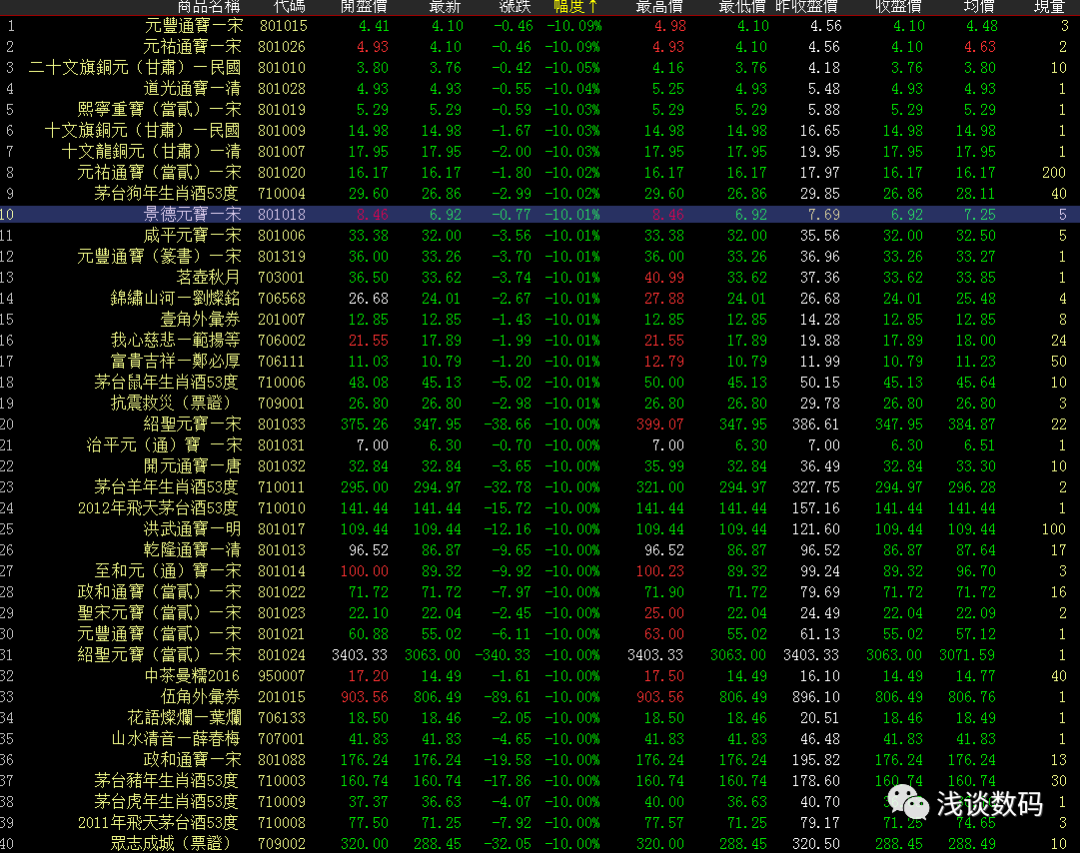Click the average price 3071.59 cell
Screen dimensions: 1080x853
967,655
